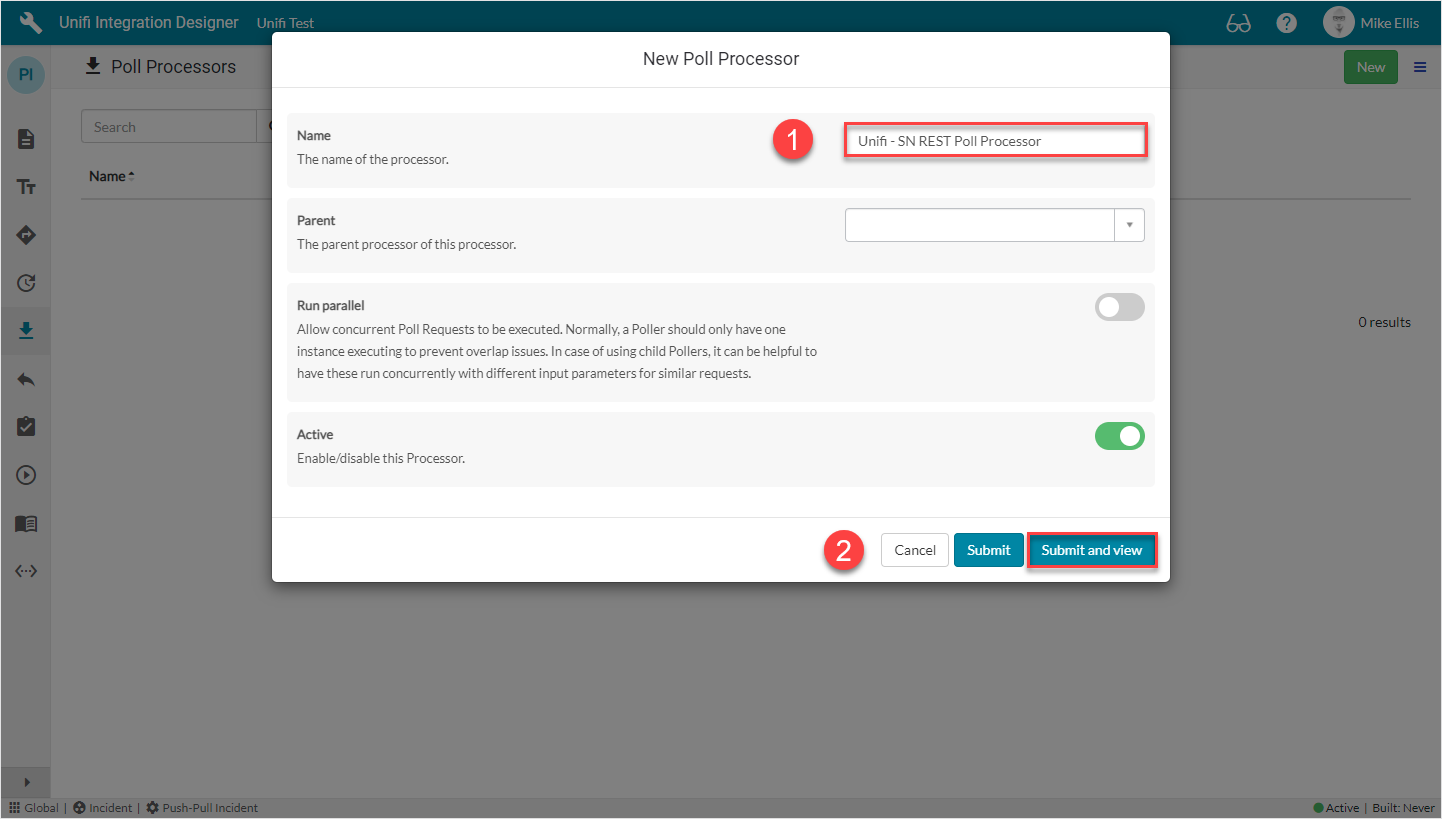
Task: Open the help question mark icon
Action: pos(1286,22)
